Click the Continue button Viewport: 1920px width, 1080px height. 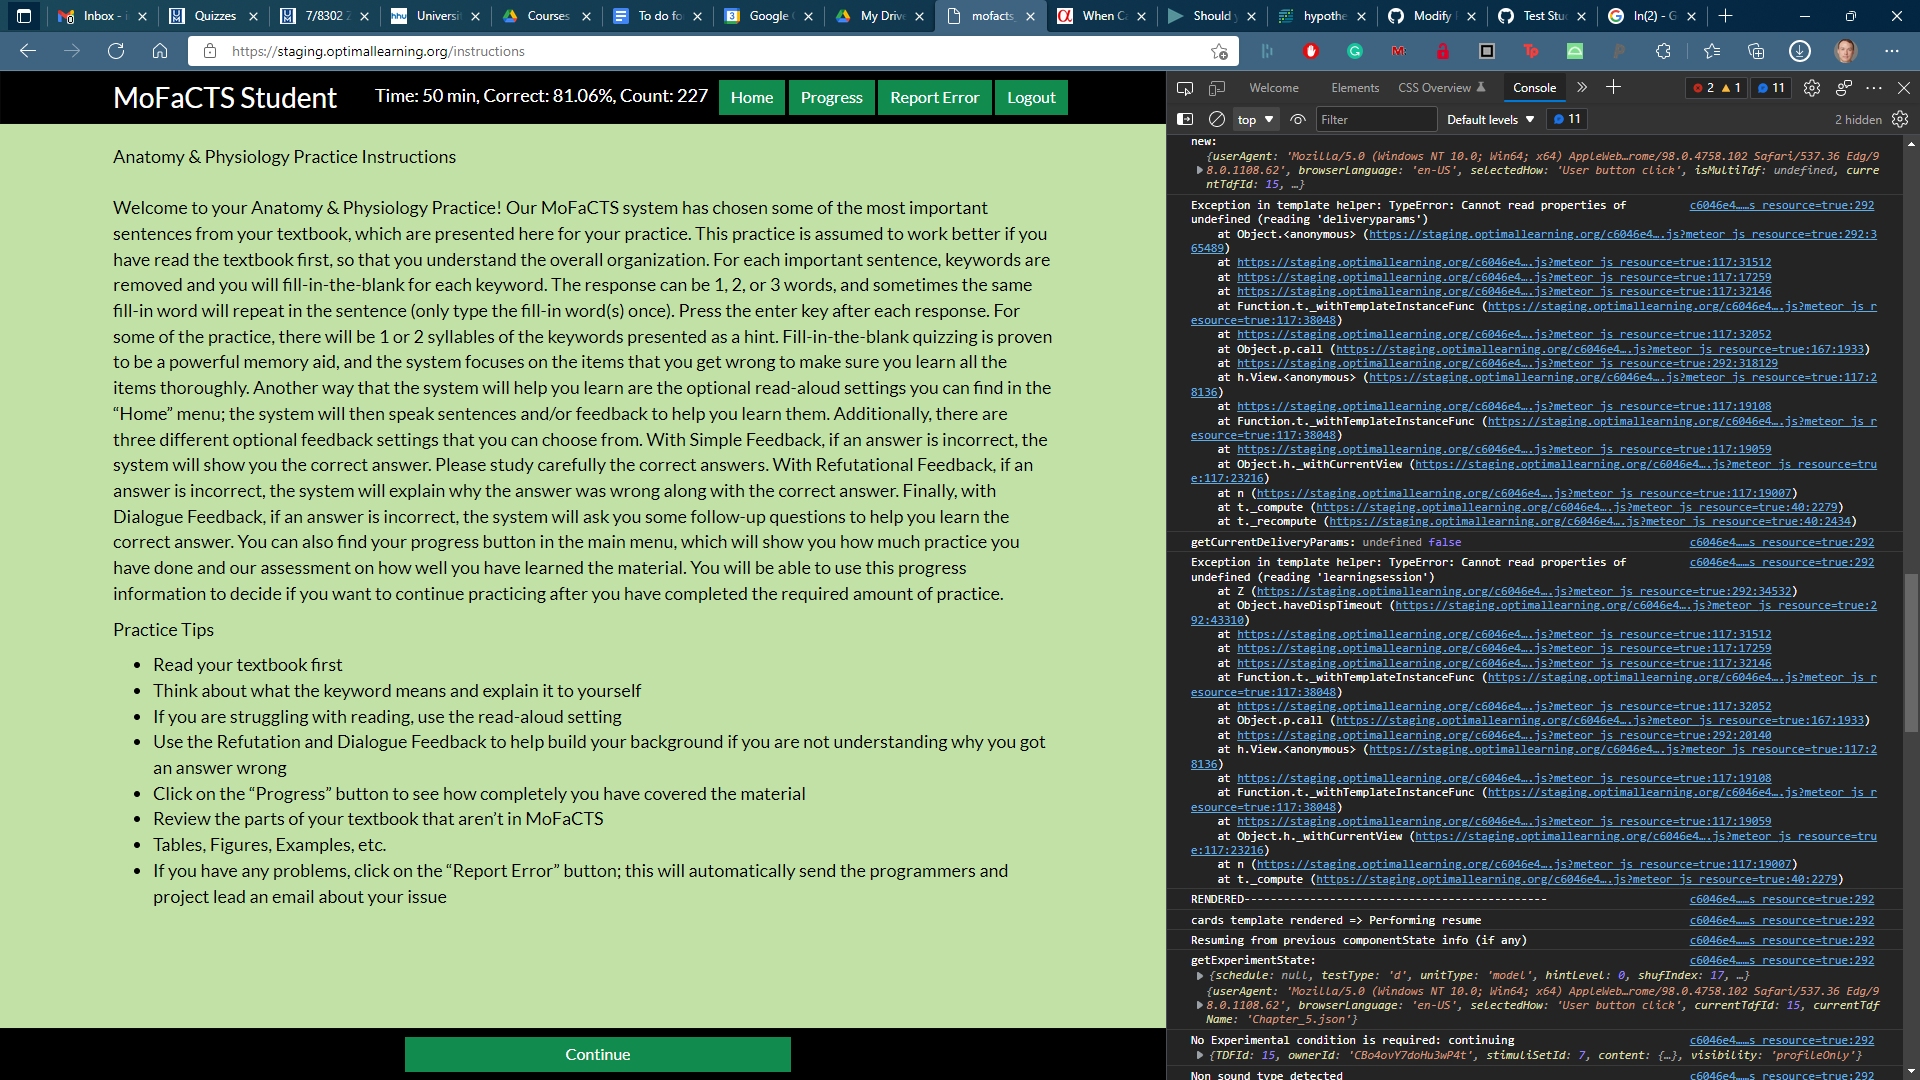click(x=597, y=1054)
